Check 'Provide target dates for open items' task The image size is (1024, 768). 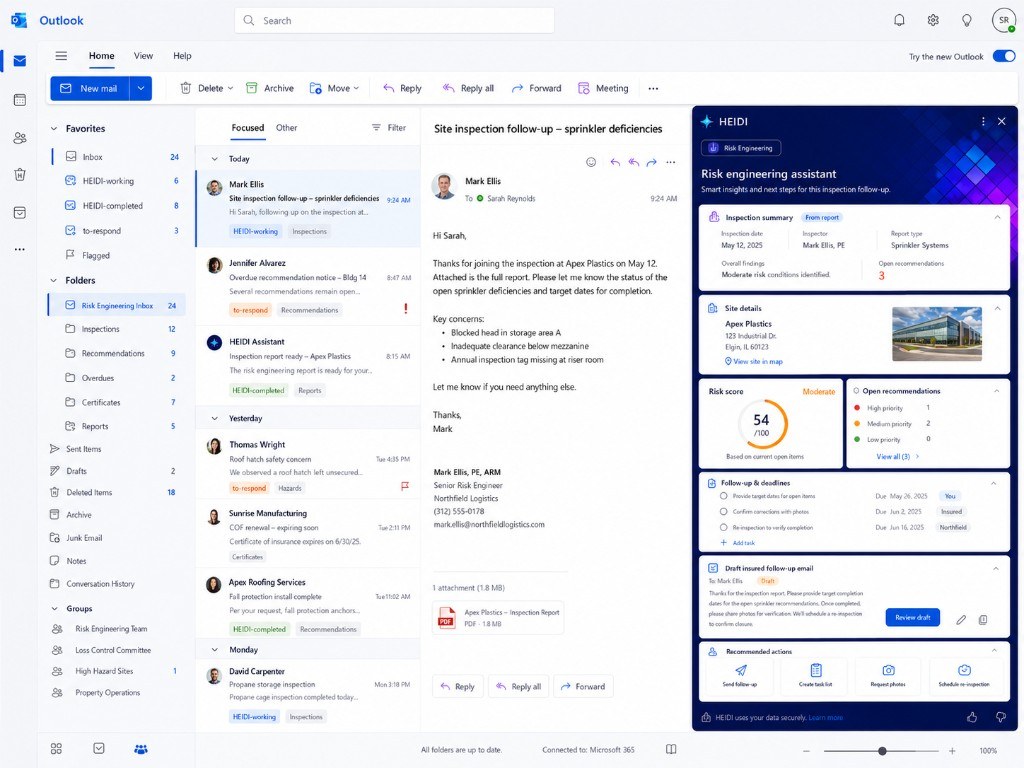point(724,496)
